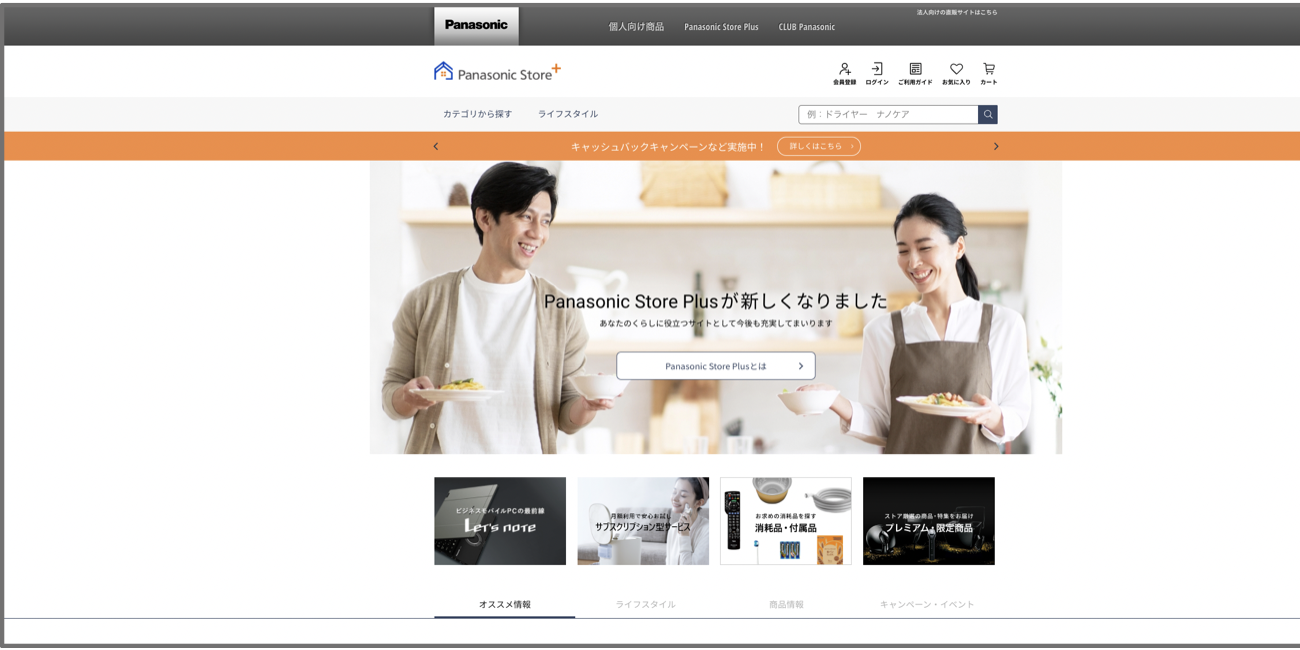This screenshot has height=650, width=1300.
Task: Open the サブスクリプション型サービス thumbnail
Action: click(643, 521)
